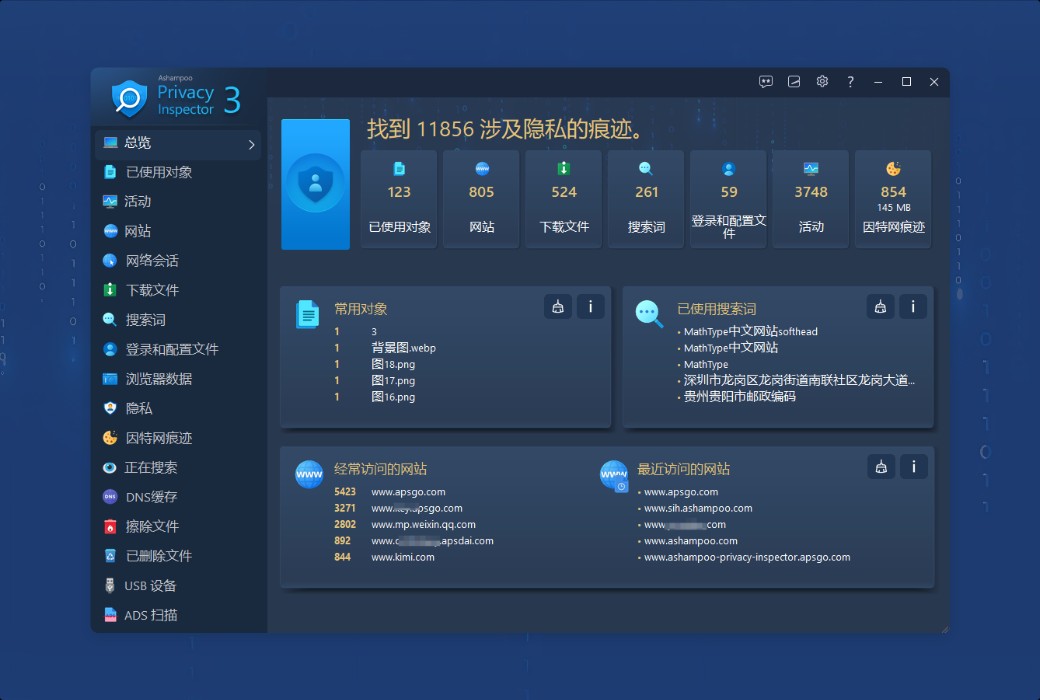Show info for the 常用对象 panel
Viewport: 1040px width, 700px height.
click(590, 307)
